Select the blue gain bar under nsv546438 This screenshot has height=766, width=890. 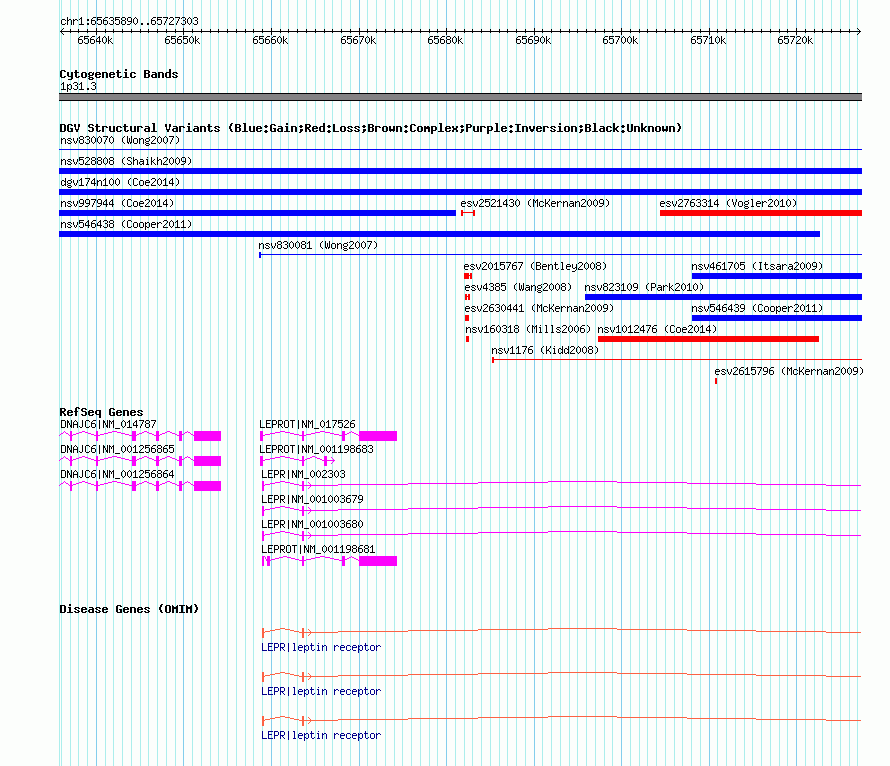click(x=439, y=234)
